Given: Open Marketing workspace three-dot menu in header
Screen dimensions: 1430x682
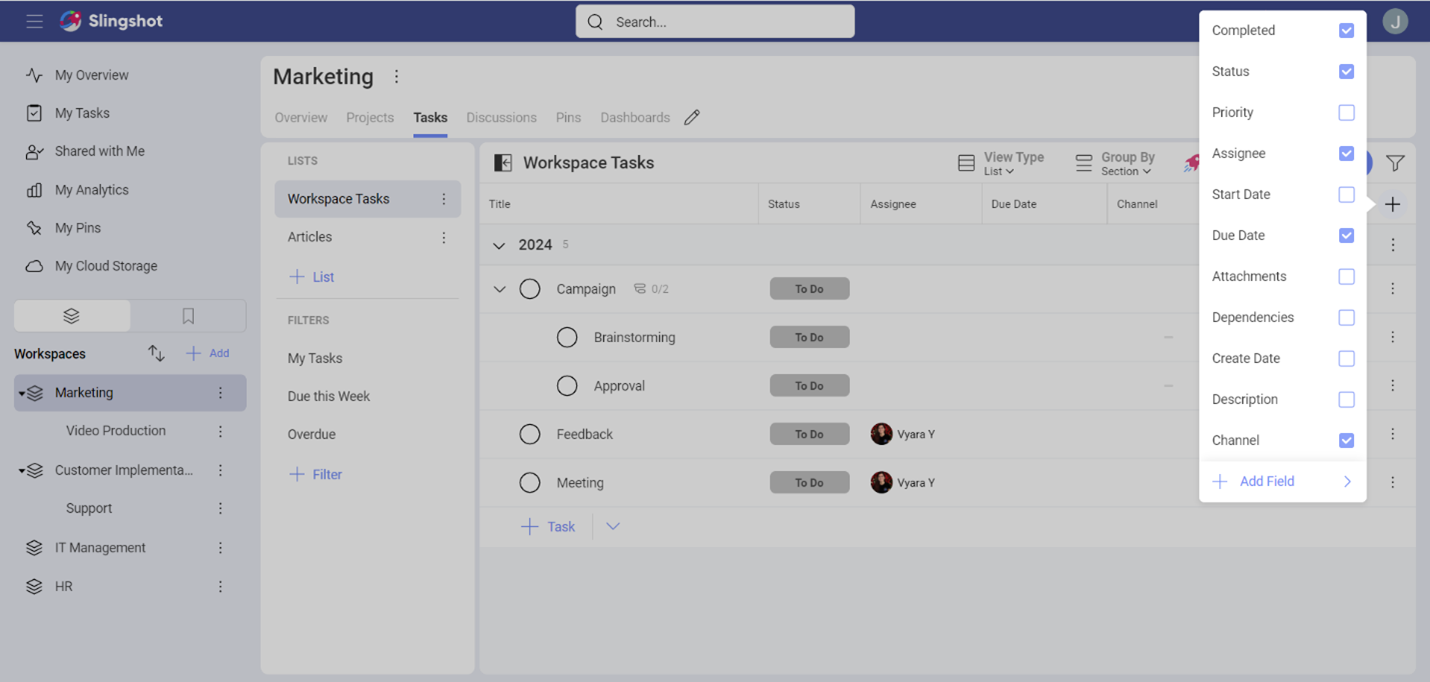Looking at the screenshot, I should click(x=396, y=77).
